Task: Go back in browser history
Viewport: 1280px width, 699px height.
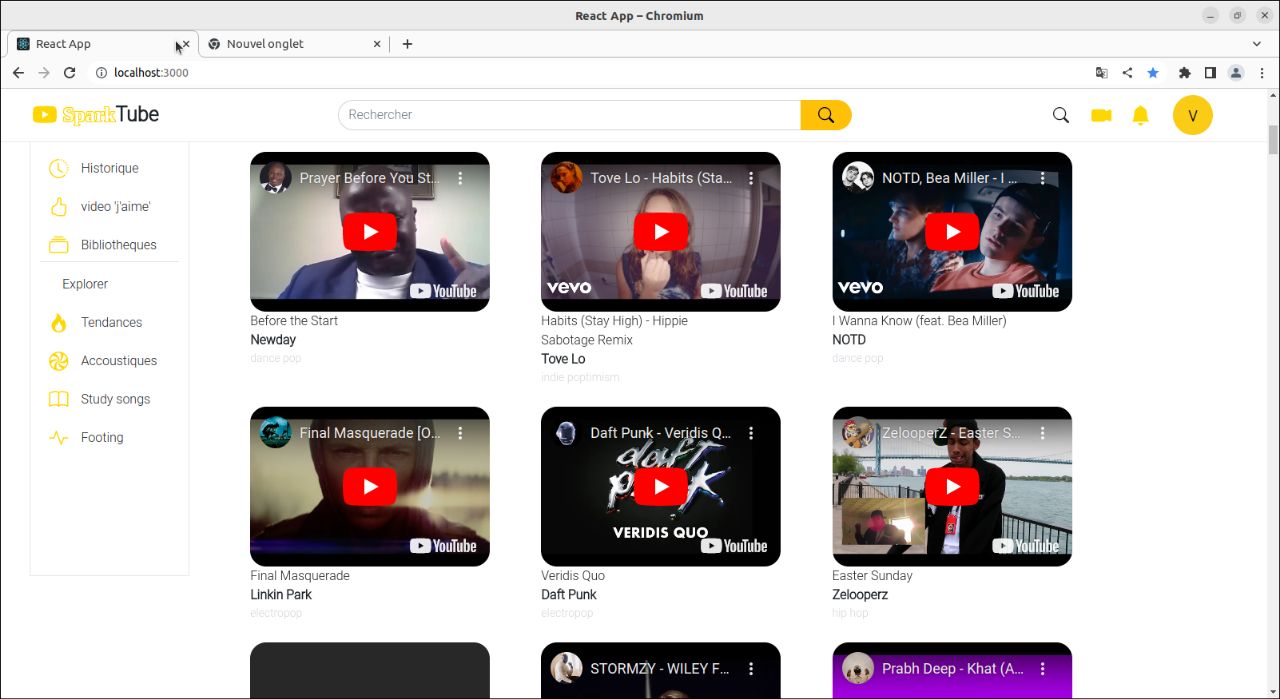Action: 18,73
